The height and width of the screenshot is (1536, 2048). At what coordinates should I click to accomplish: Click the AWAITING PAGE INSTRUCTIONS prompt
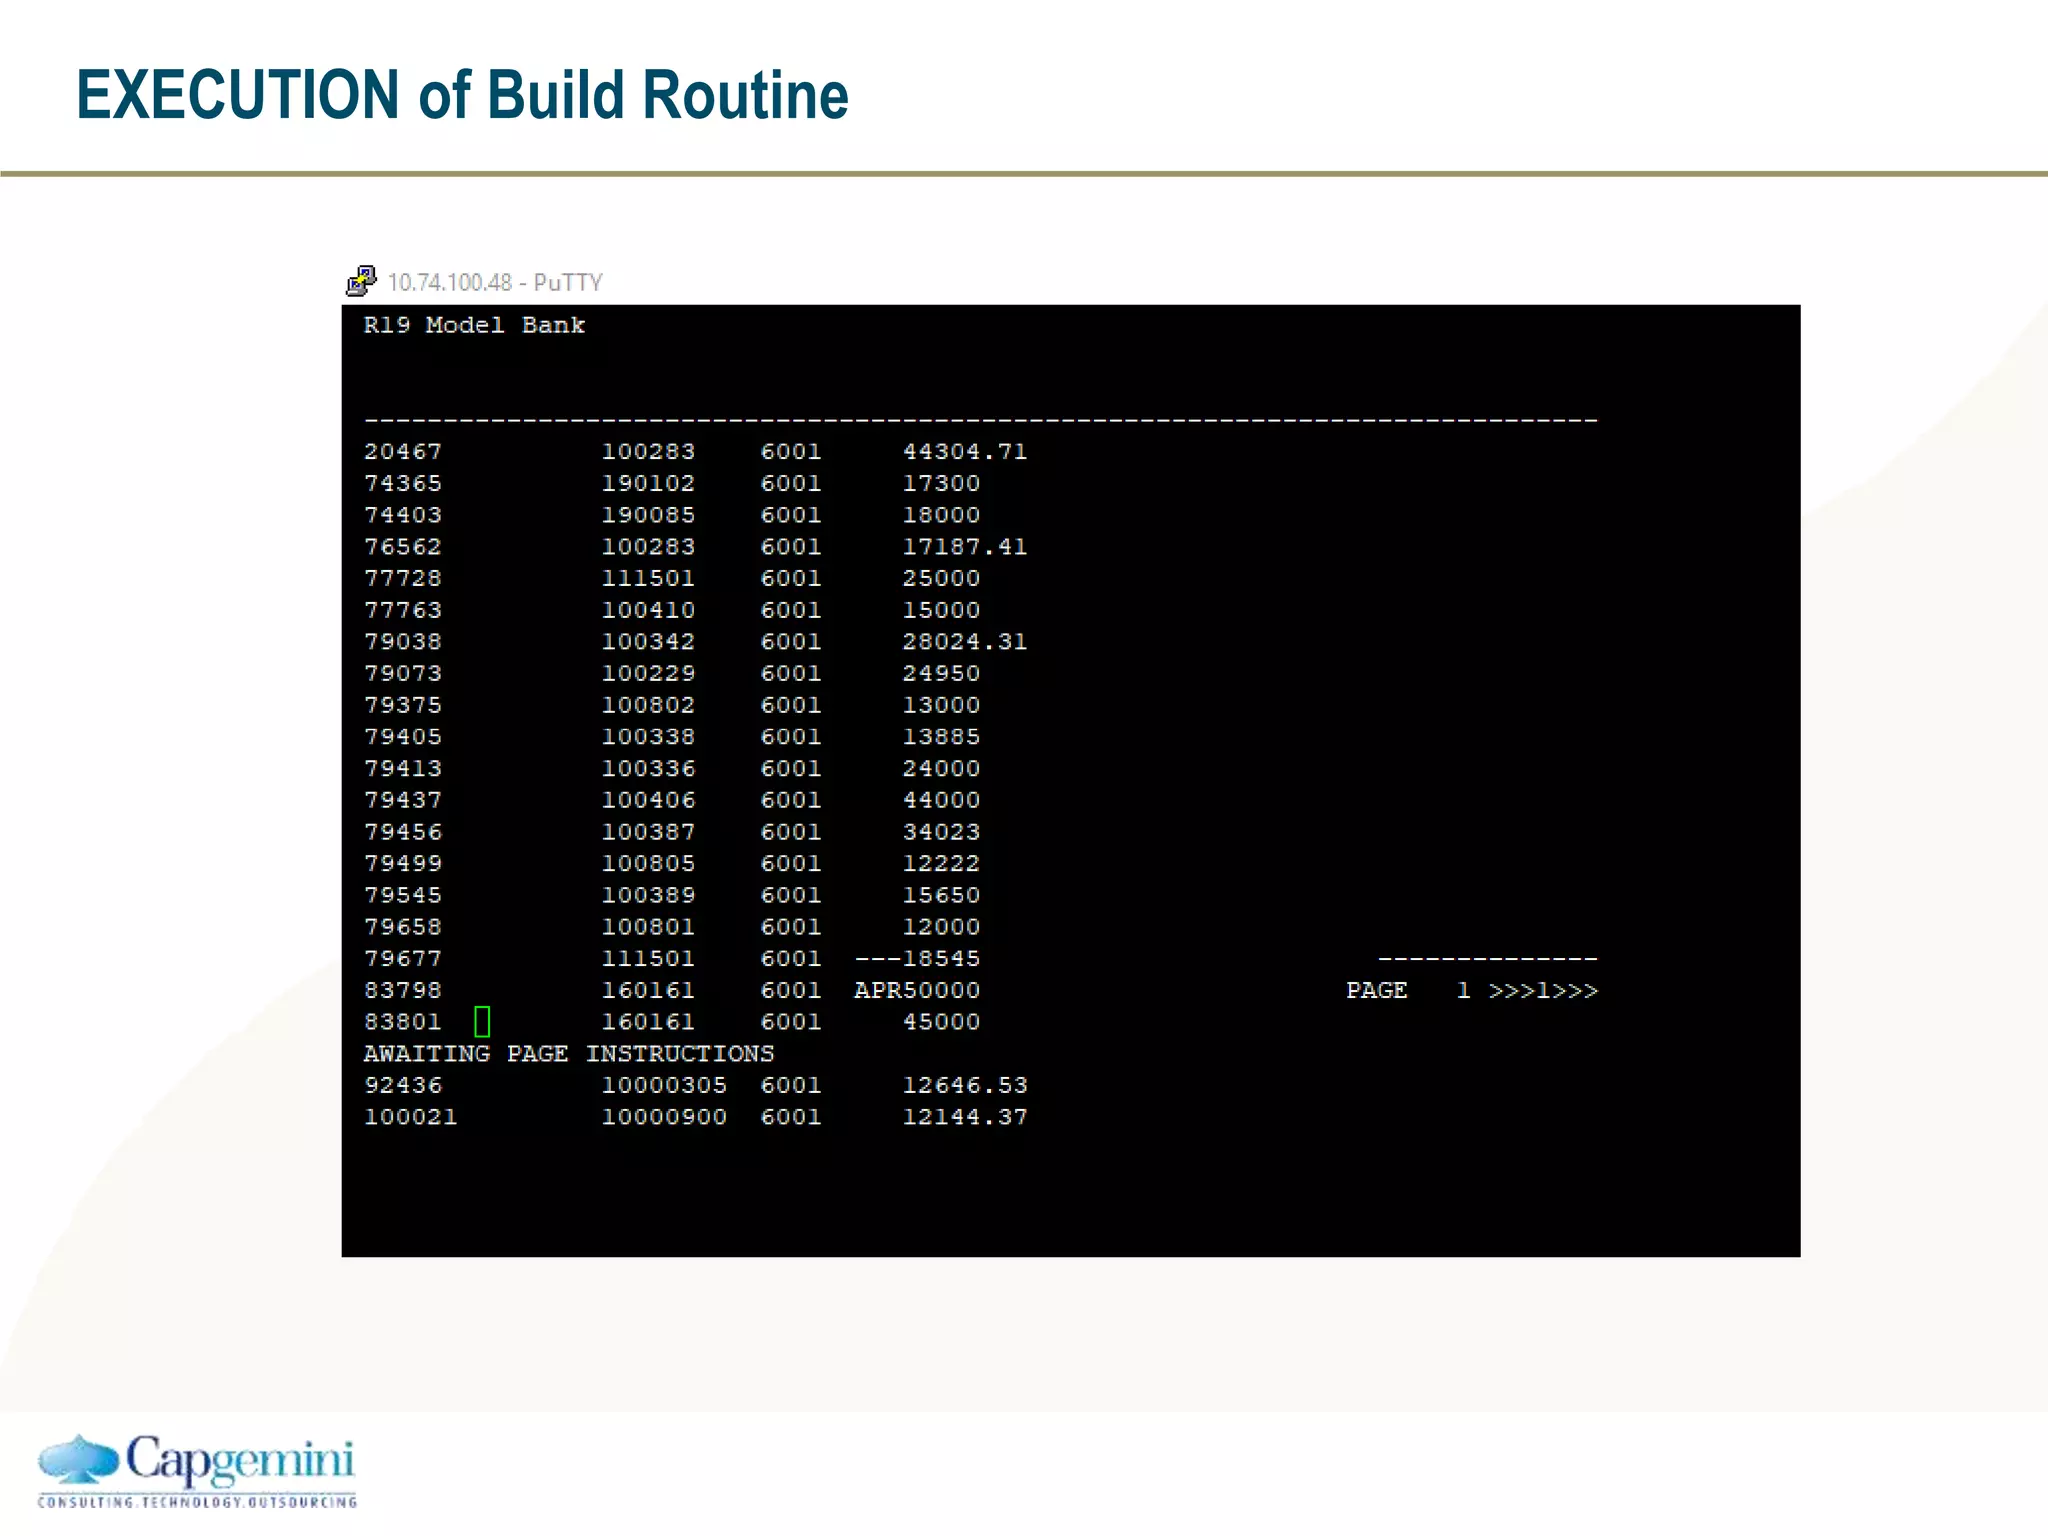(569, 1054)
